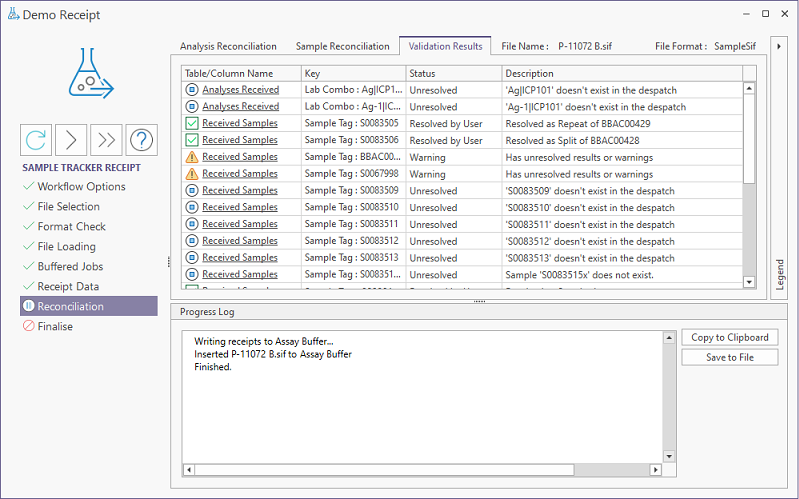Click unresolved icon for S0083510 row

pos(192,207)
